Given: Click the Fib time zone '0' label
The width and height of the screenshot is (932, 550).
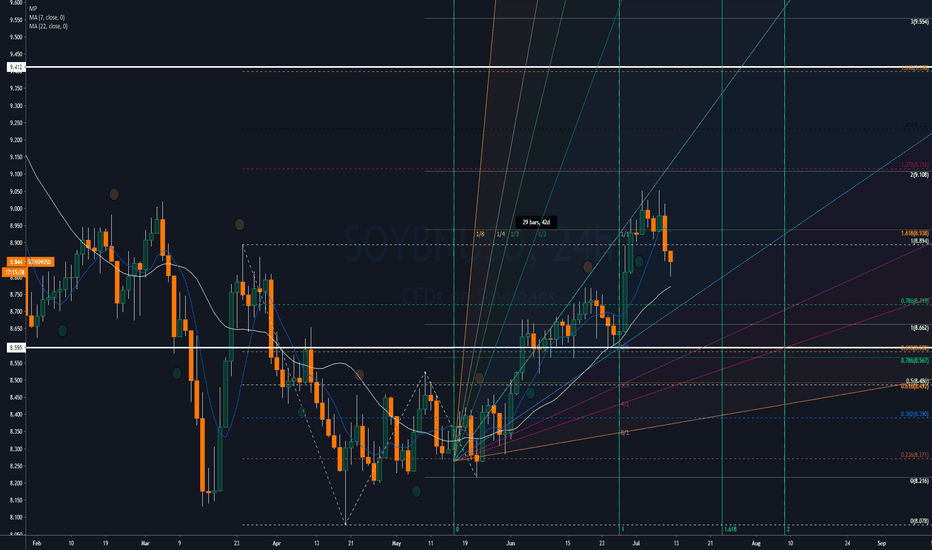Looking at the screenshot, I should [x=457, y=529].
